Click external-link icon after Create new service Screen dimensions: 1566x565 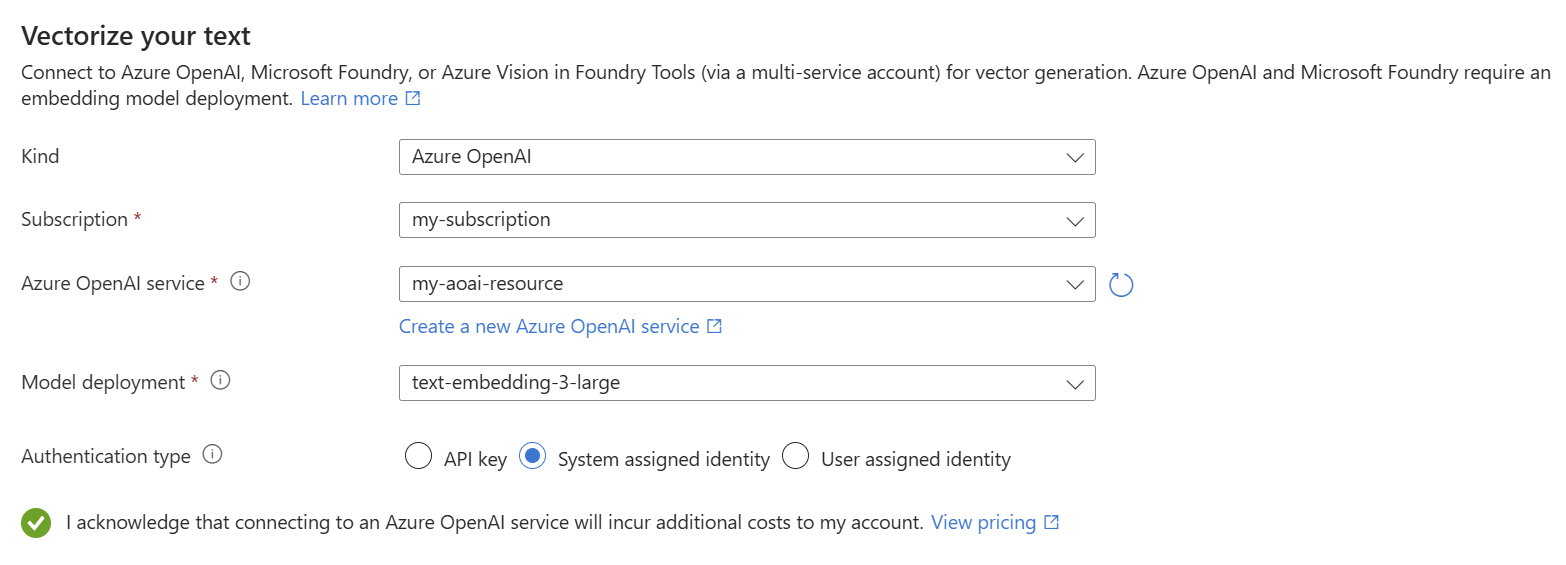click(x=714, y=327)
